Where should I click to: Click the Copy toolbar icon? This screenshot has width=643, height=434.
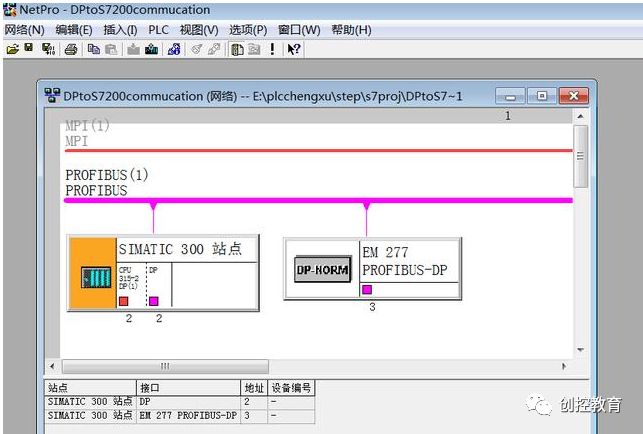pyautogui.click(x=94, y=50)
